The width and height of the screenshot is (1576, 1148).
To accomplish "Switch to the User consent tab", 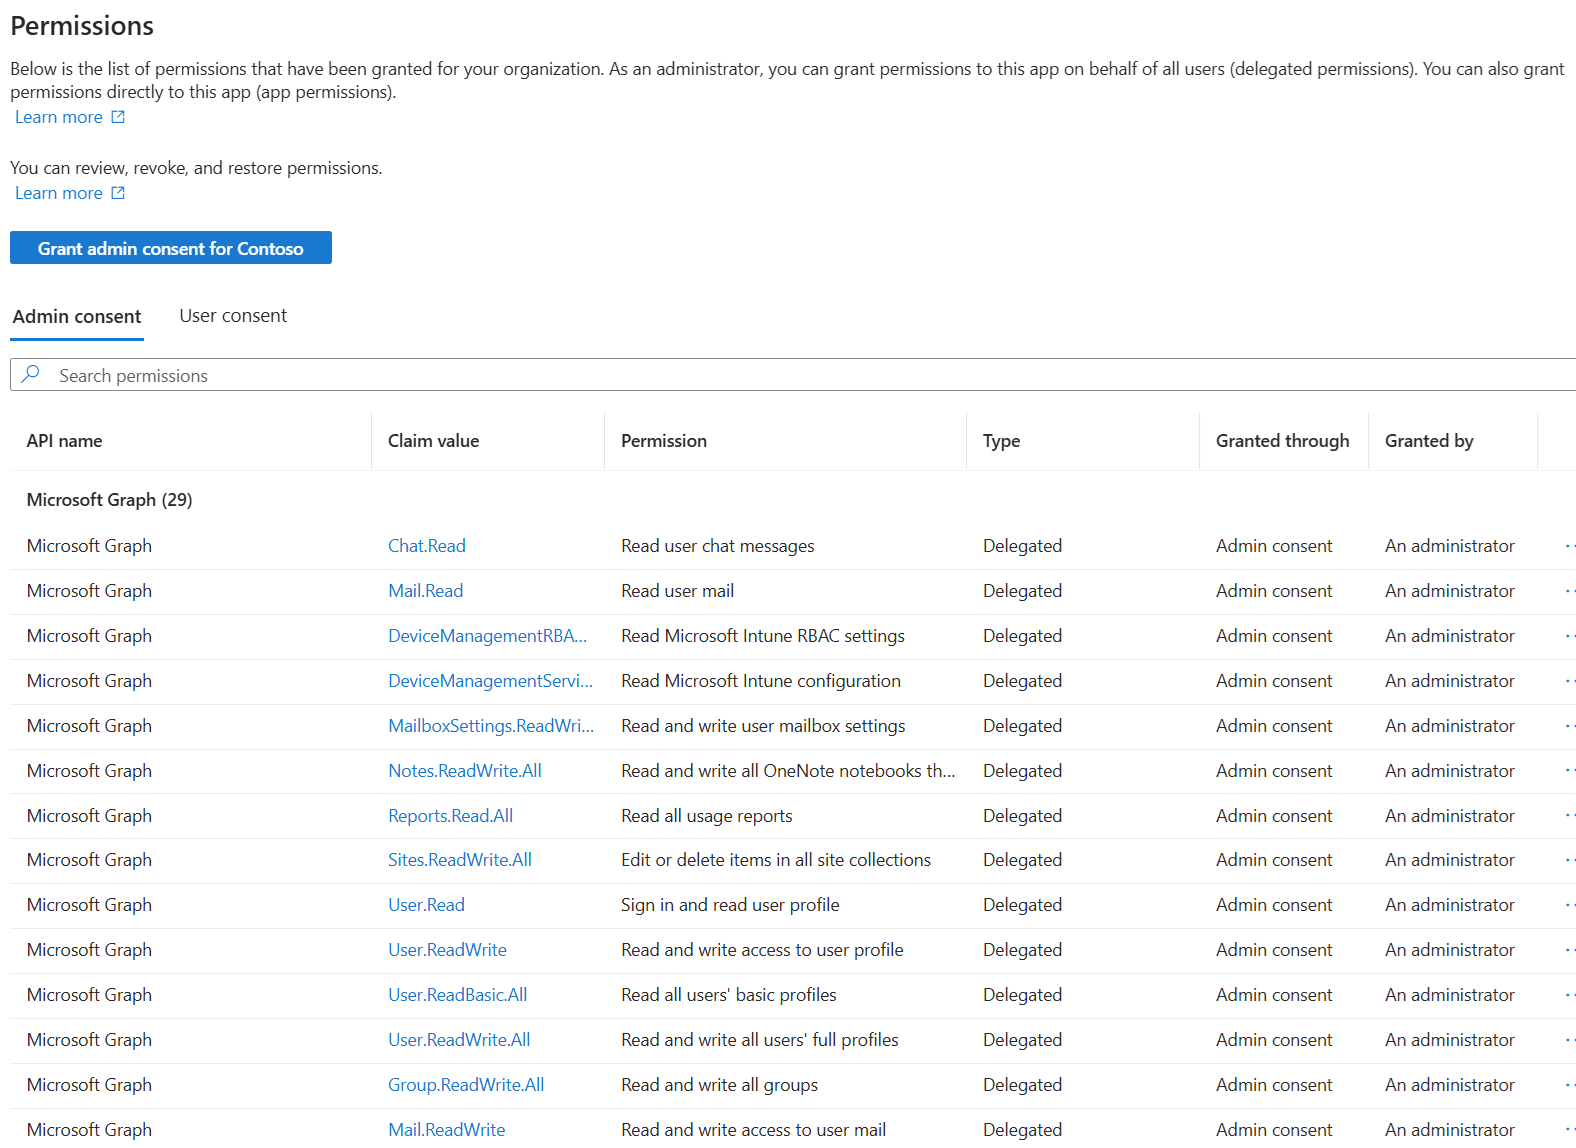I will (233, 316).
